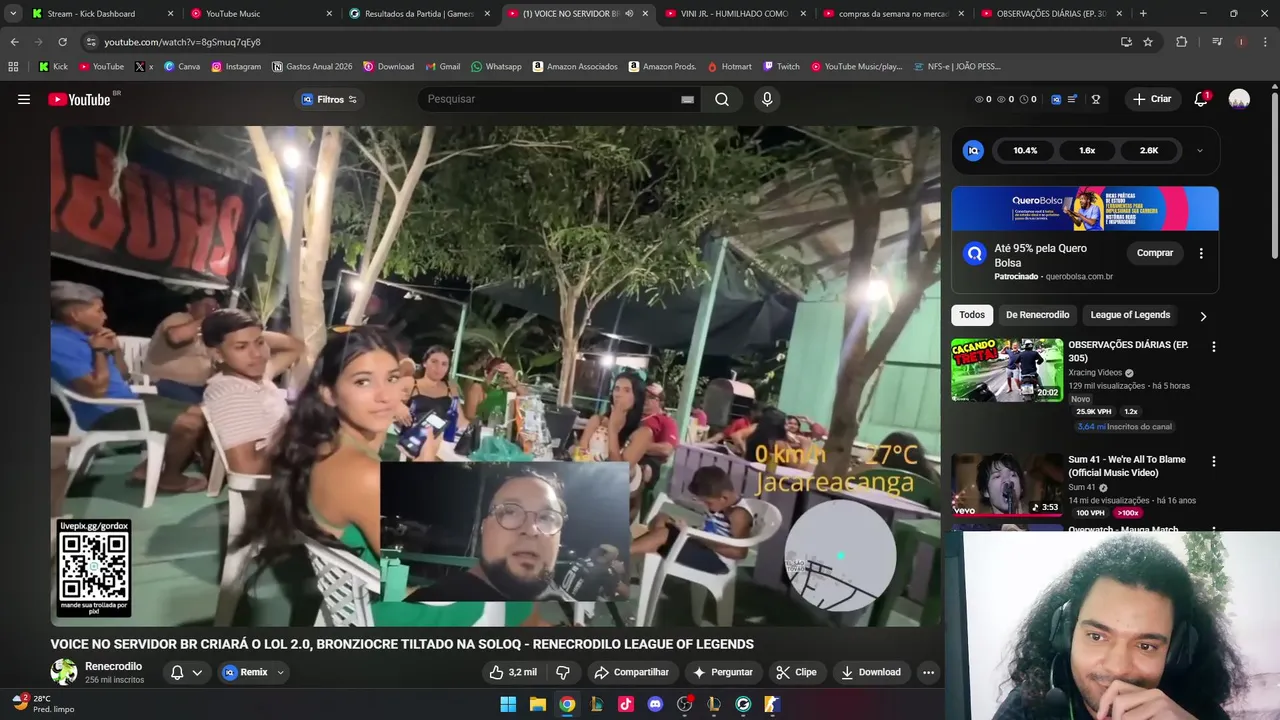Screen dimensions: 1280x720
Task: Click the 2.6K vidIQ stat pill
Action: [x=1149, y=151]
